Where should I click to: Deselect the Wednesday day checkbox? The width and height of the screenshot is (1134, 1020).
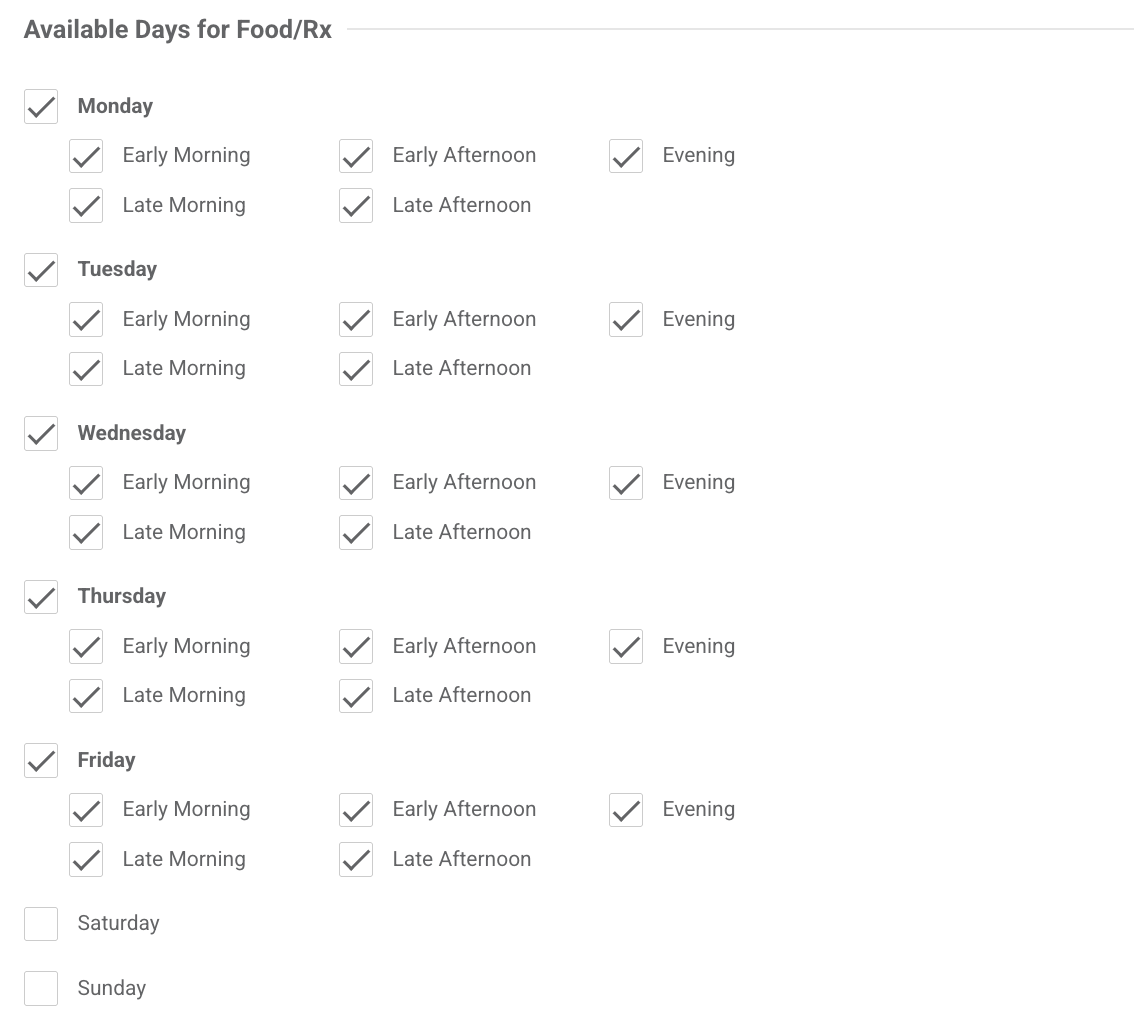[41, 434]
